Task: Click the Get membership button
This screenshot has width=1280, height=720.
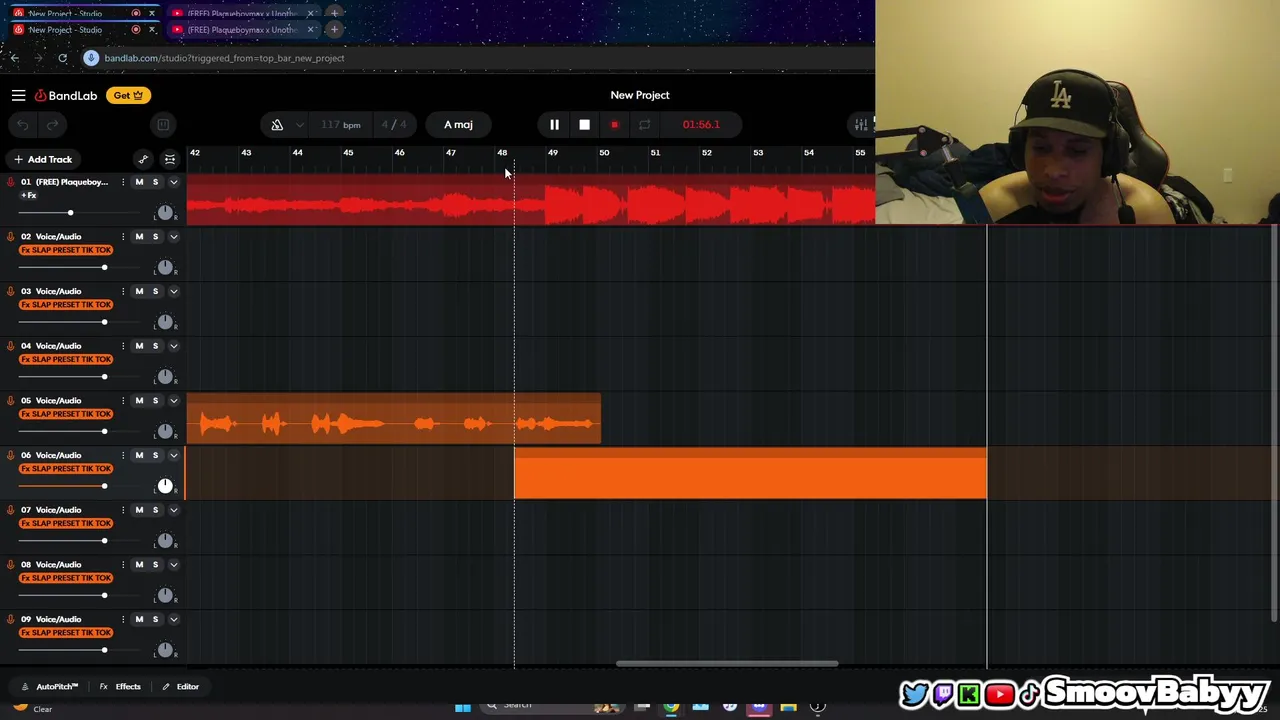Action: 128,95
